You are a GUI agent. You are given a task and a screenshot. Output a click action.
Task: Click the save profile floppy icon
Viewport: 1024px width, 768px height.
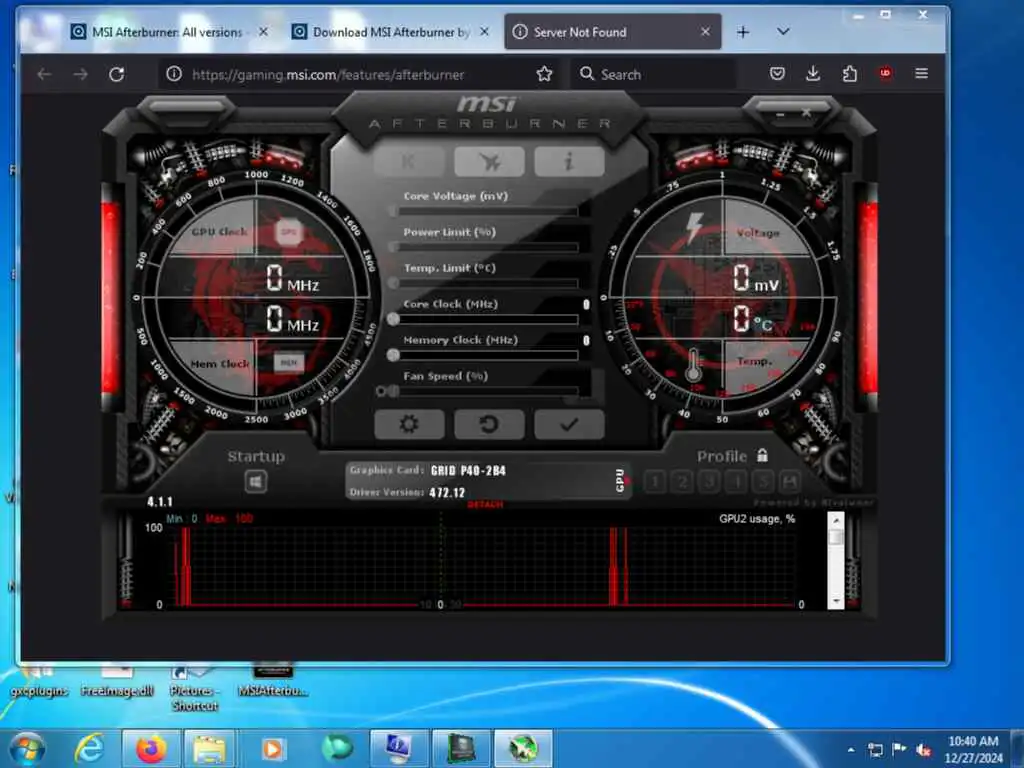790,482
